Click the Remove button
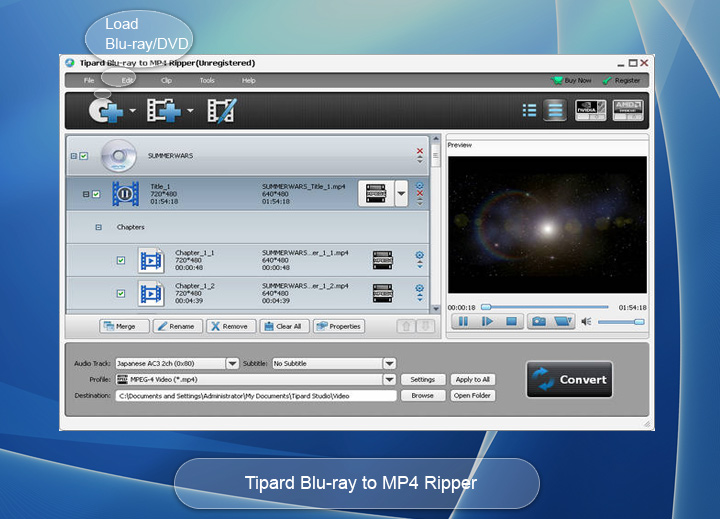Screen dimensions: 720x519 coord(231,326)
